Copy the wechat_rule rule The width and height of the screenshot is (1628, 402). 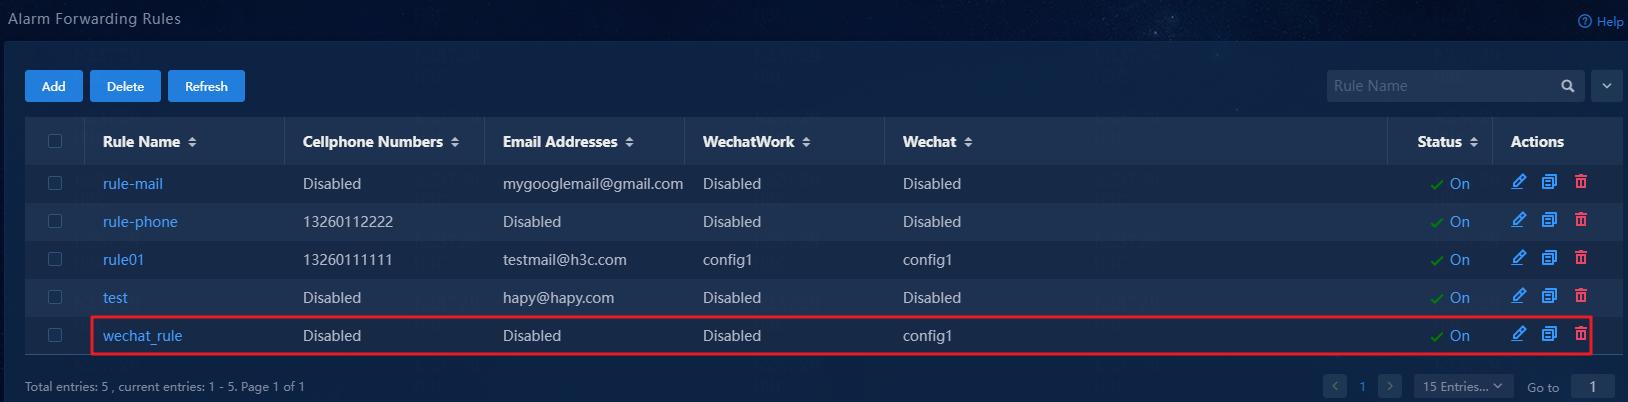1549,334
